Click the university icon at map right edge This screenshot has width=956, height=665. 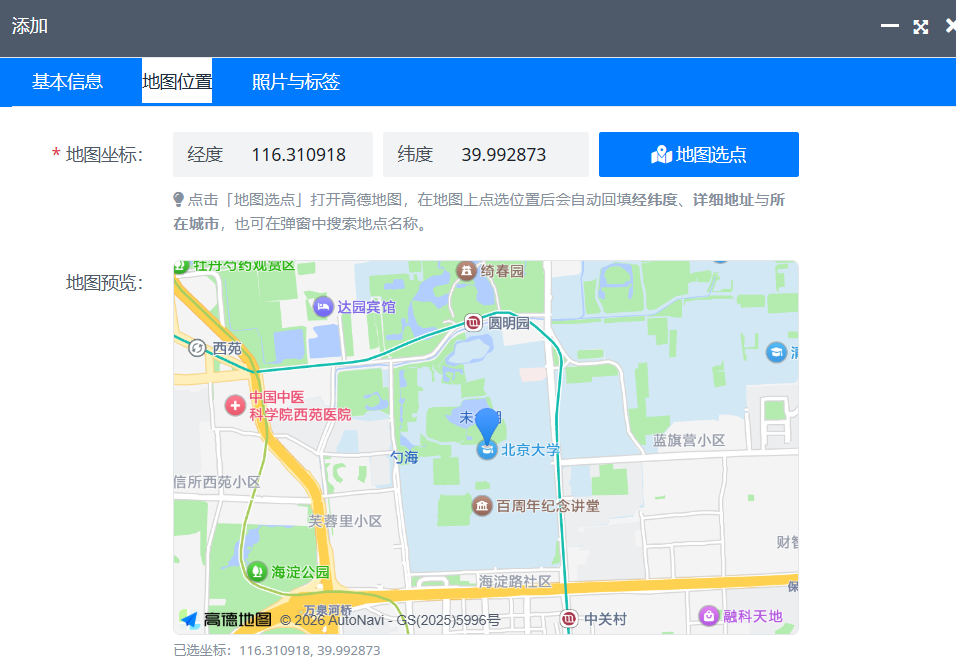[776, 352]
